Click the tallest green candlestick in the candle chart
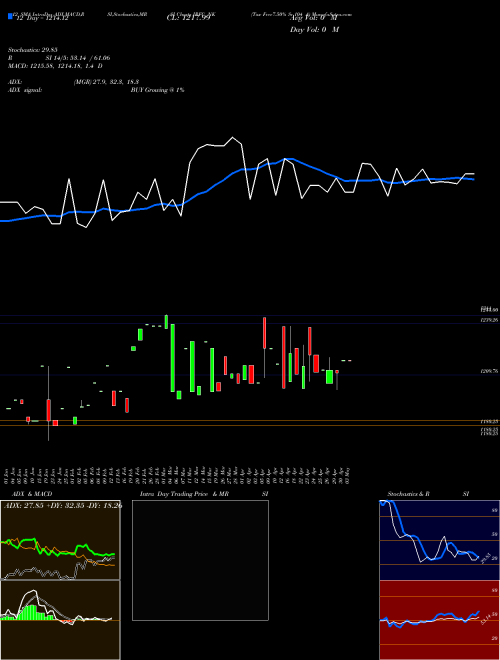Viewport: 500px width, 660px height. pyautogui.click(x=173, y=358)
